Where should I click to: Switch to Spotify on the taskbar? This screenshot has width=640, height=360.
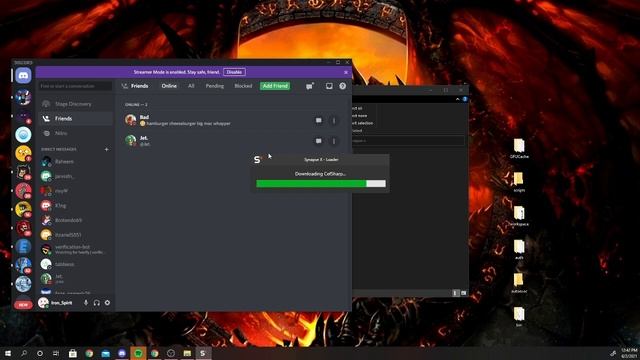click(138, 353)
